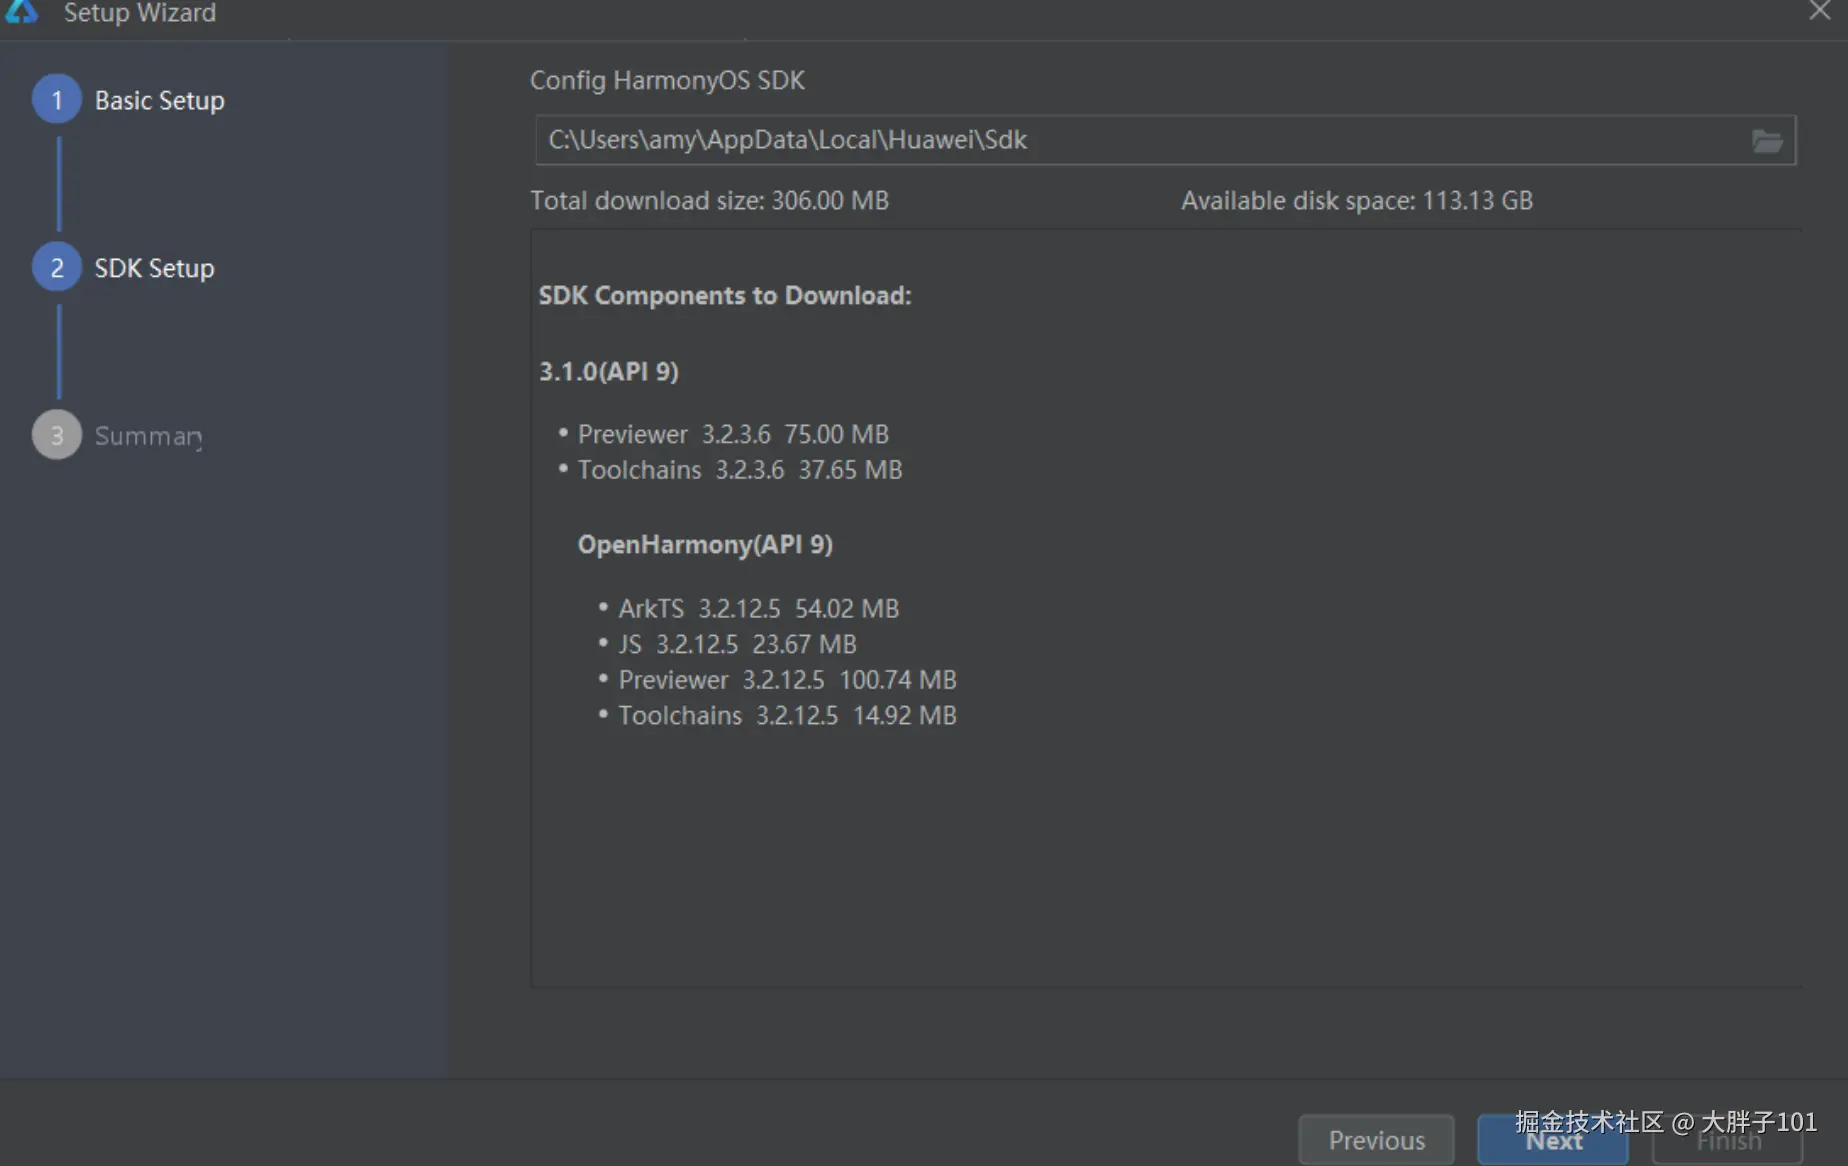Click the Next button
1848x1166 pixels.
point(1553,1140)
